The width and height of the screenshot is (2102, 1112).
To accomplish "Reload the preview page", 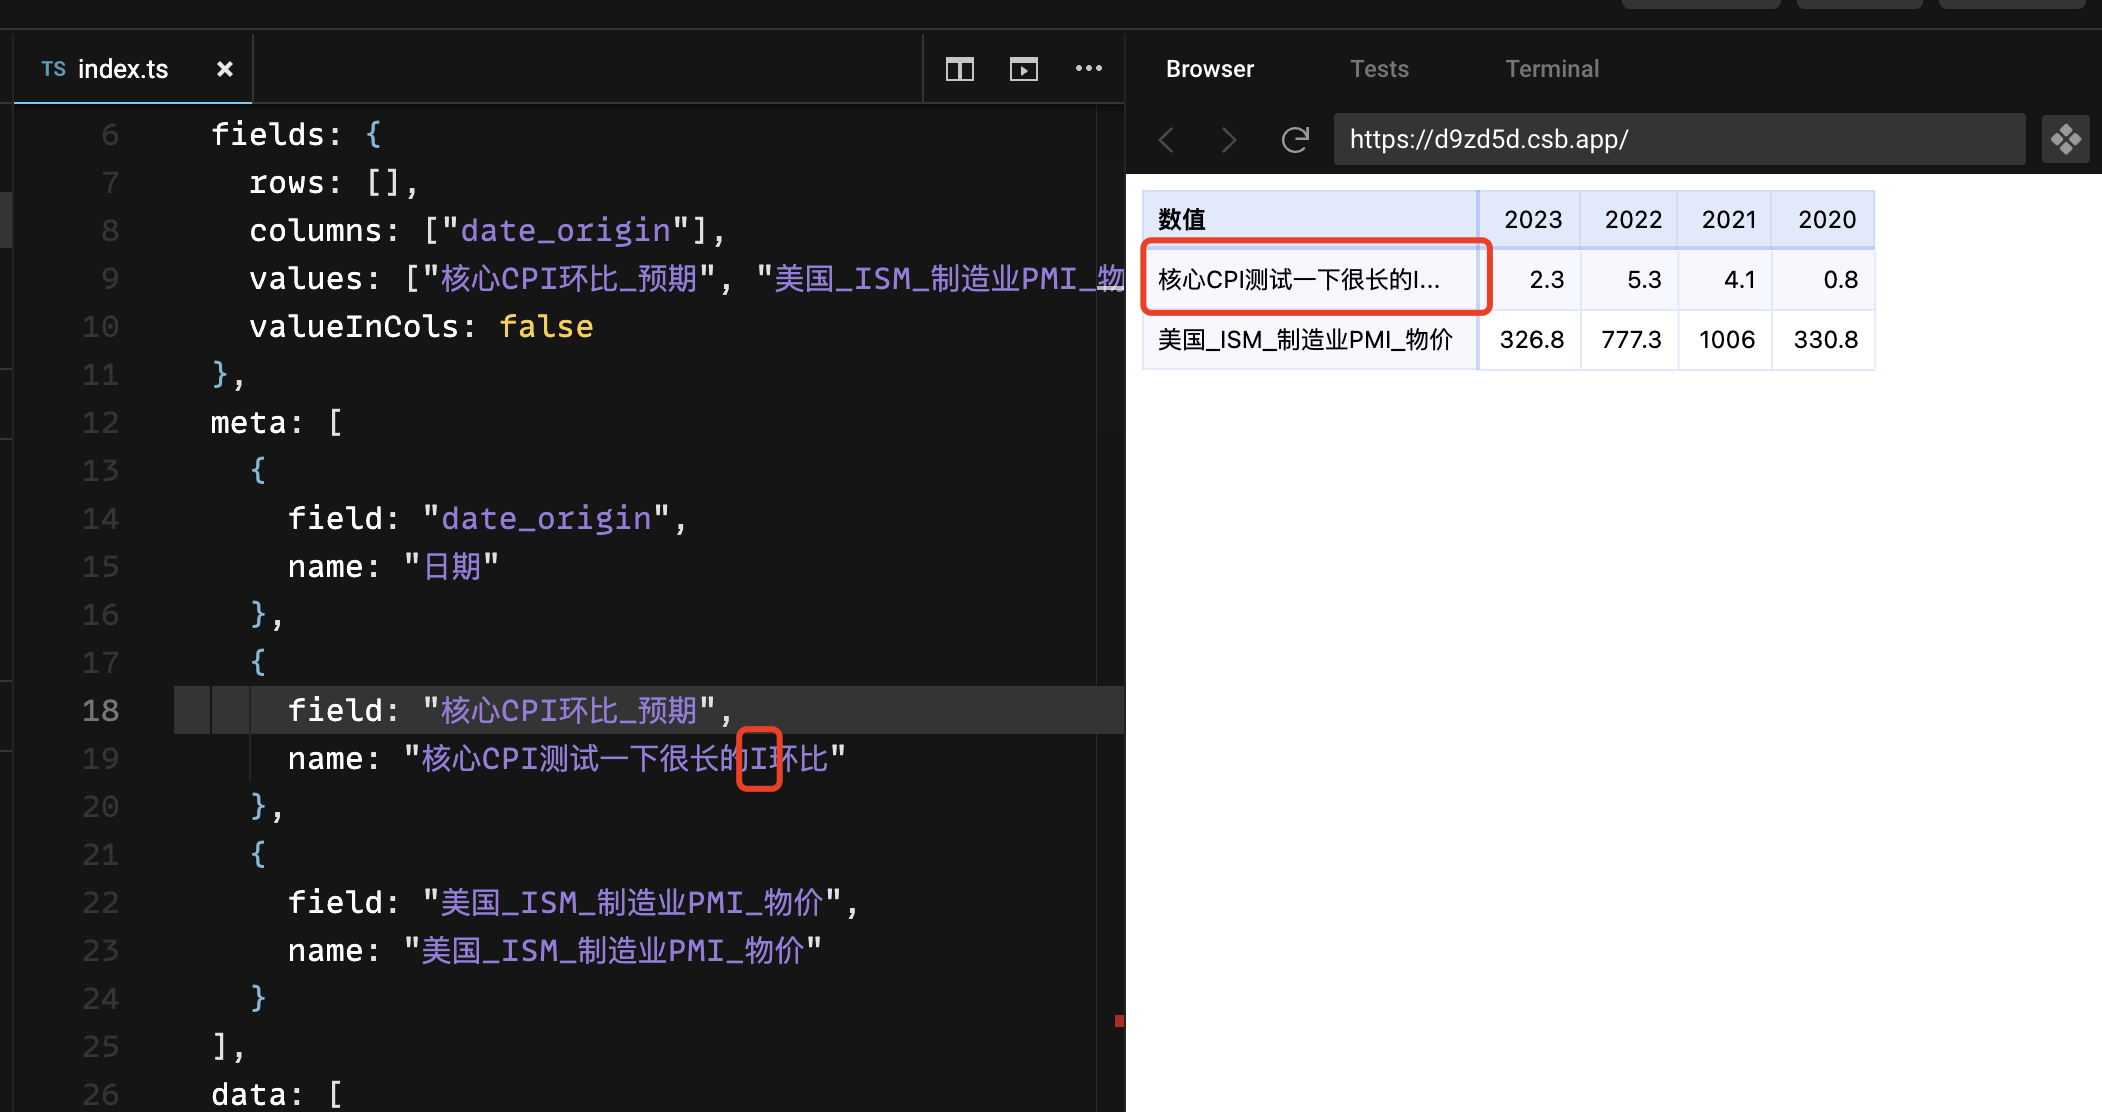I will tap(1295, 140).
